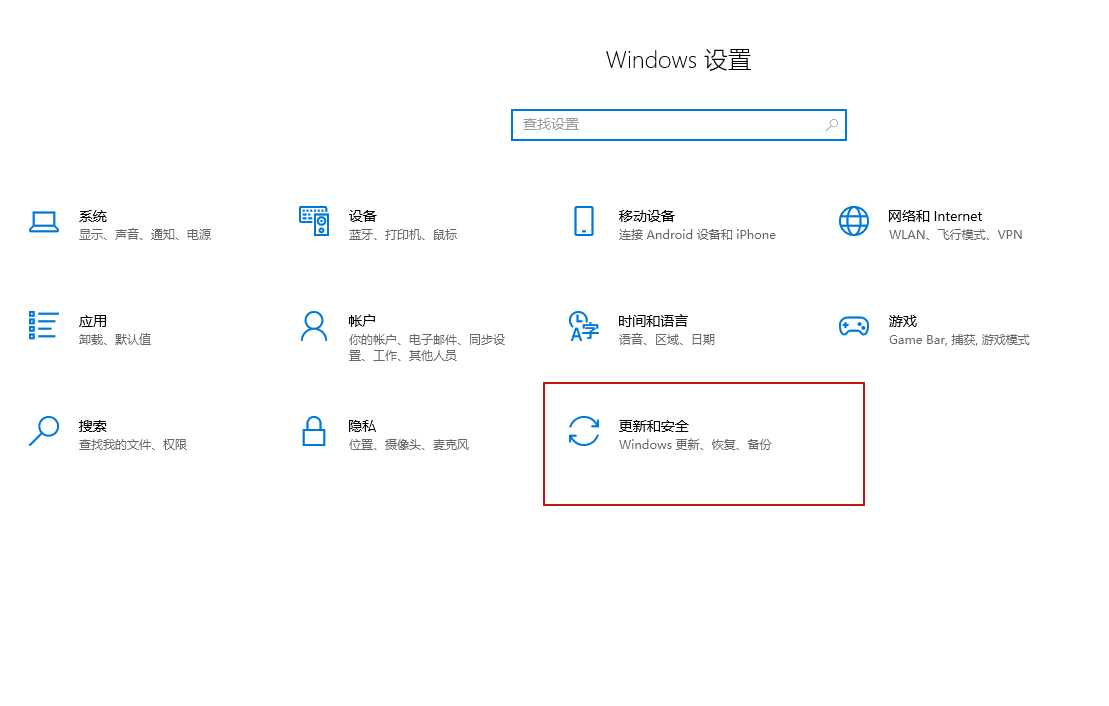The width and height of the screenshot is (1109, 706).
Task: Open the 网络和 Internet settings title
Action: coord(935,216)
